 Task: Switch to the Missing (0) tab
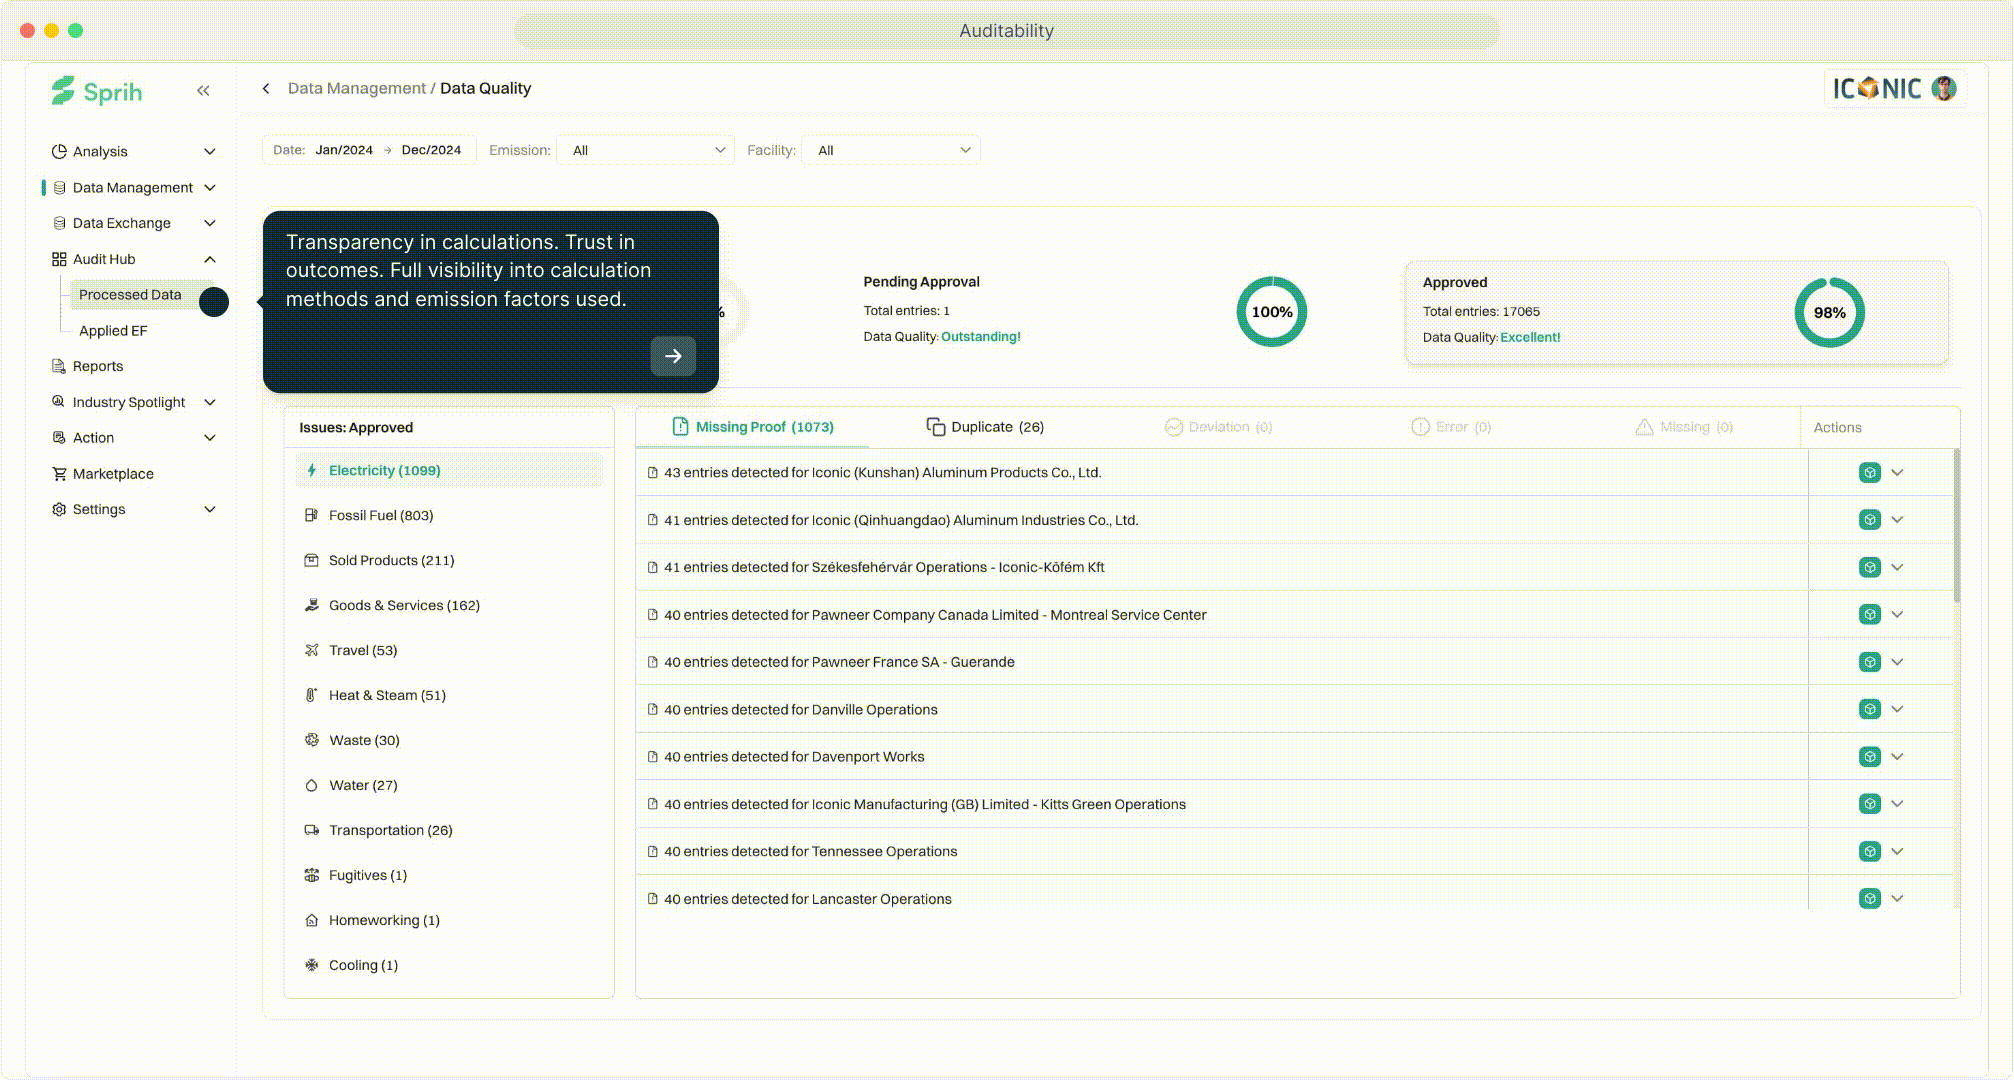tap(1684, 427)
